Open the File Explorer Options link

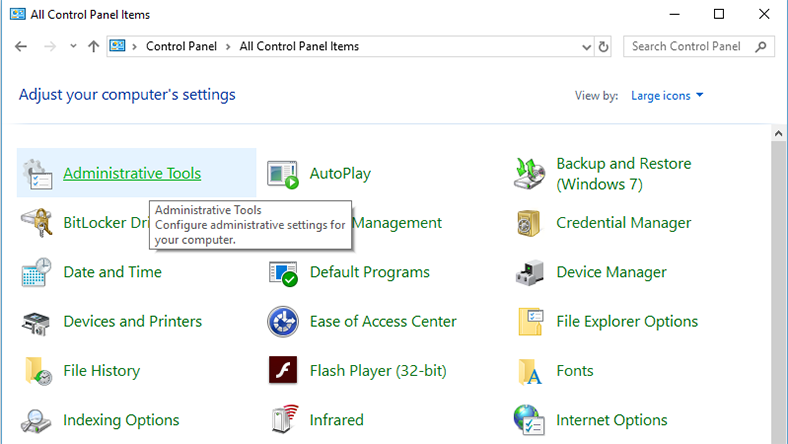click(627, 321)
